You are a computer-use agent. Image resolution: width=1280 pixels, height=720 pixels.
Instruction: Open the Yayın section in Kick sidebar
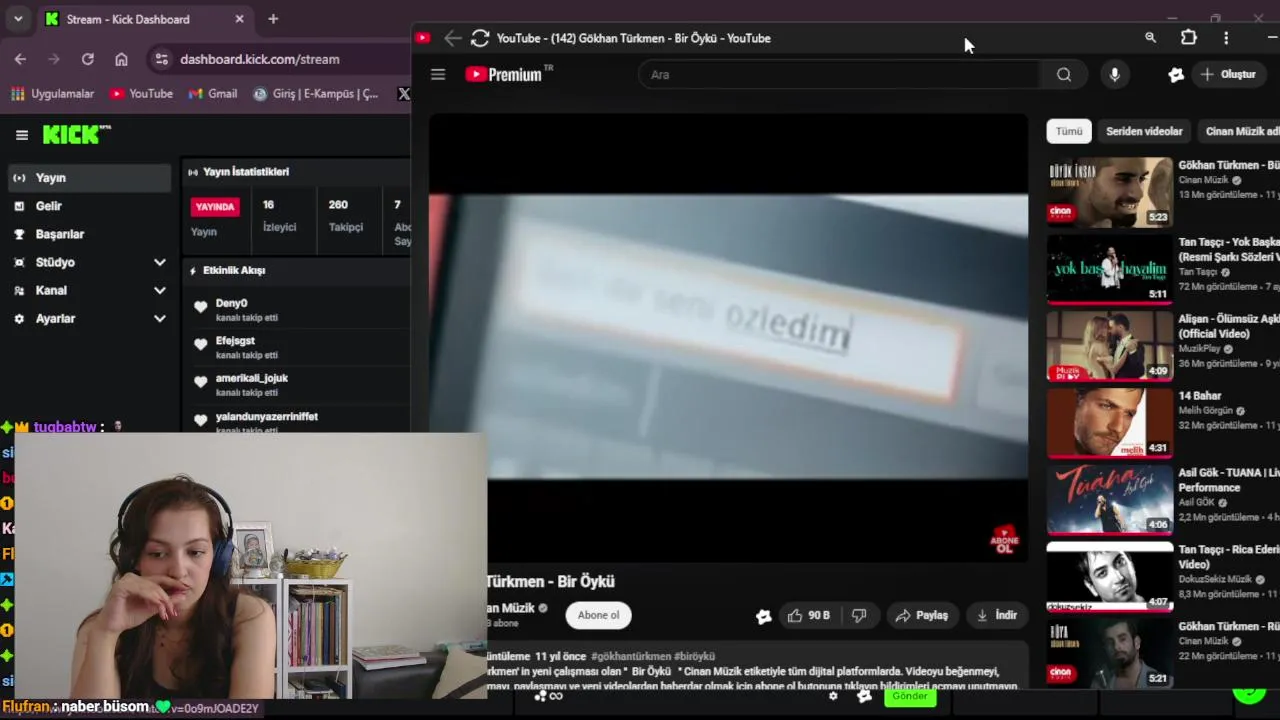90,178
